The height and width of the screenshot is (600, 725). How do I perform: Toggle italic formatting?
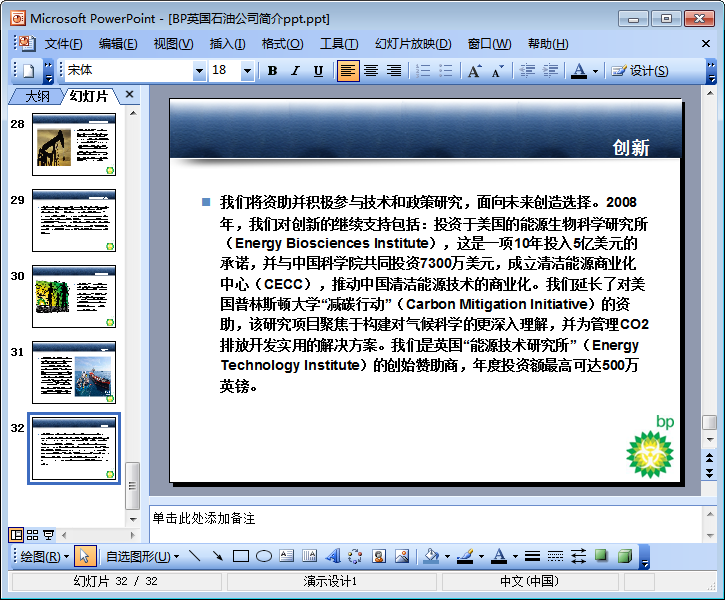pyautogui.click(x=295, y=71)
